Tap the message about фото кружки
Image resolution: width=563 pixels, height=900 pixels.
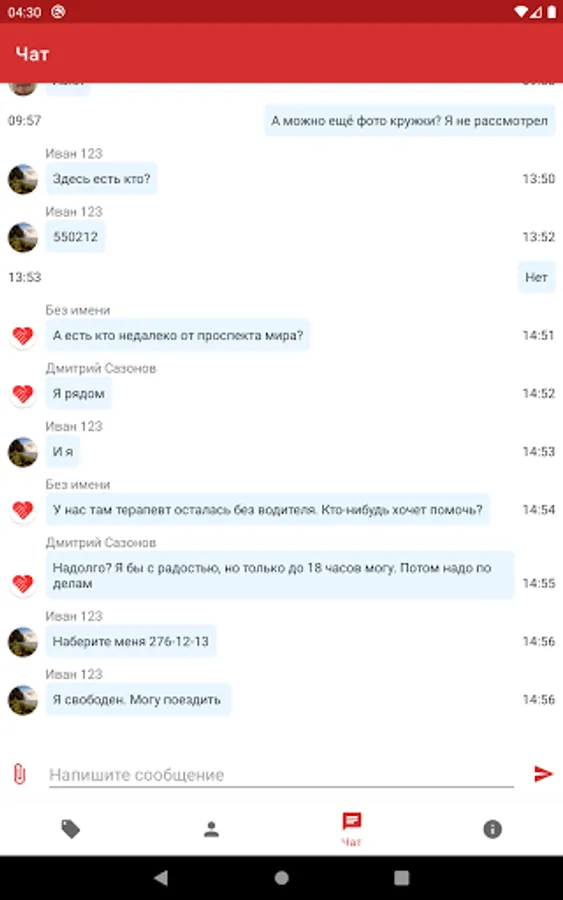(x=409, y=121)
